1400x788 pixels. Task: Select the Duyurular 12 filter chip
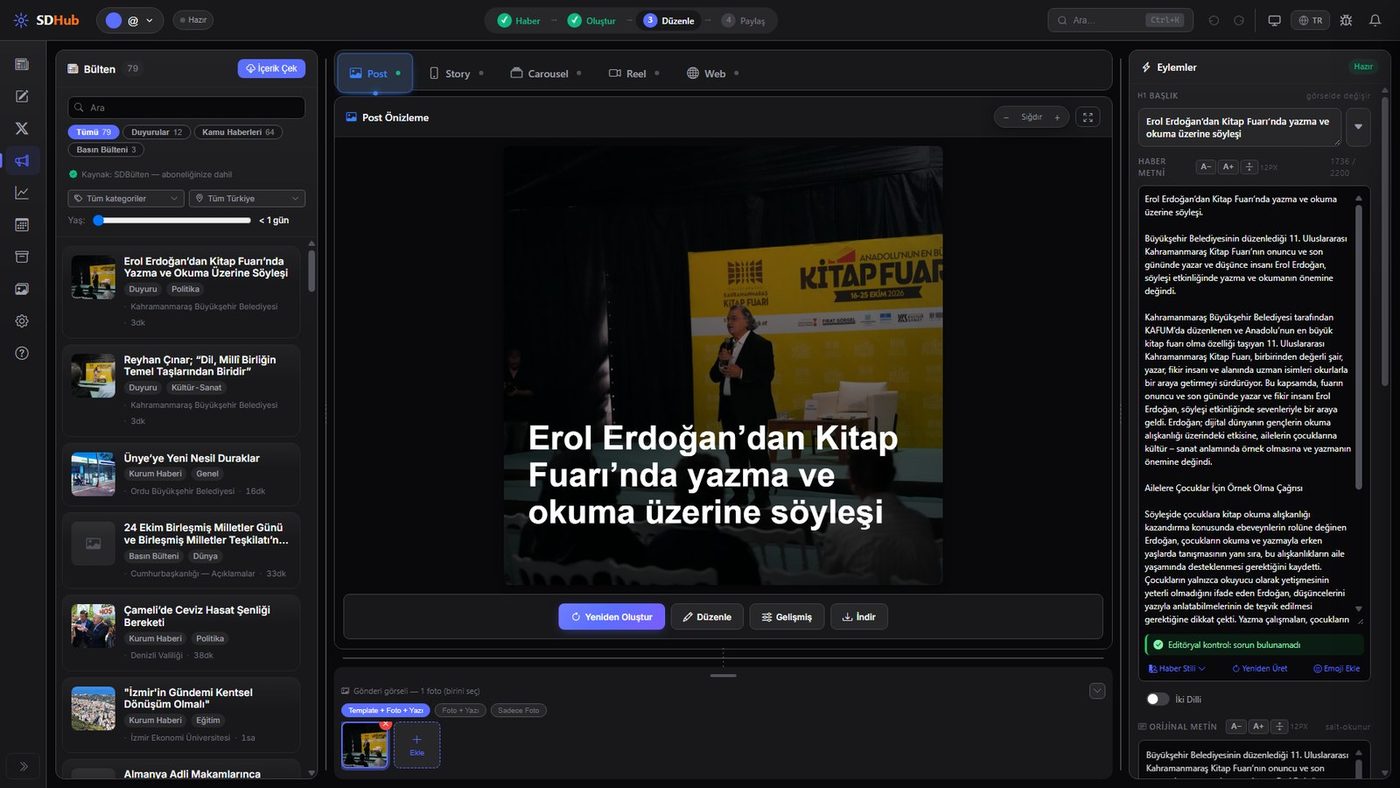[157, 132]
